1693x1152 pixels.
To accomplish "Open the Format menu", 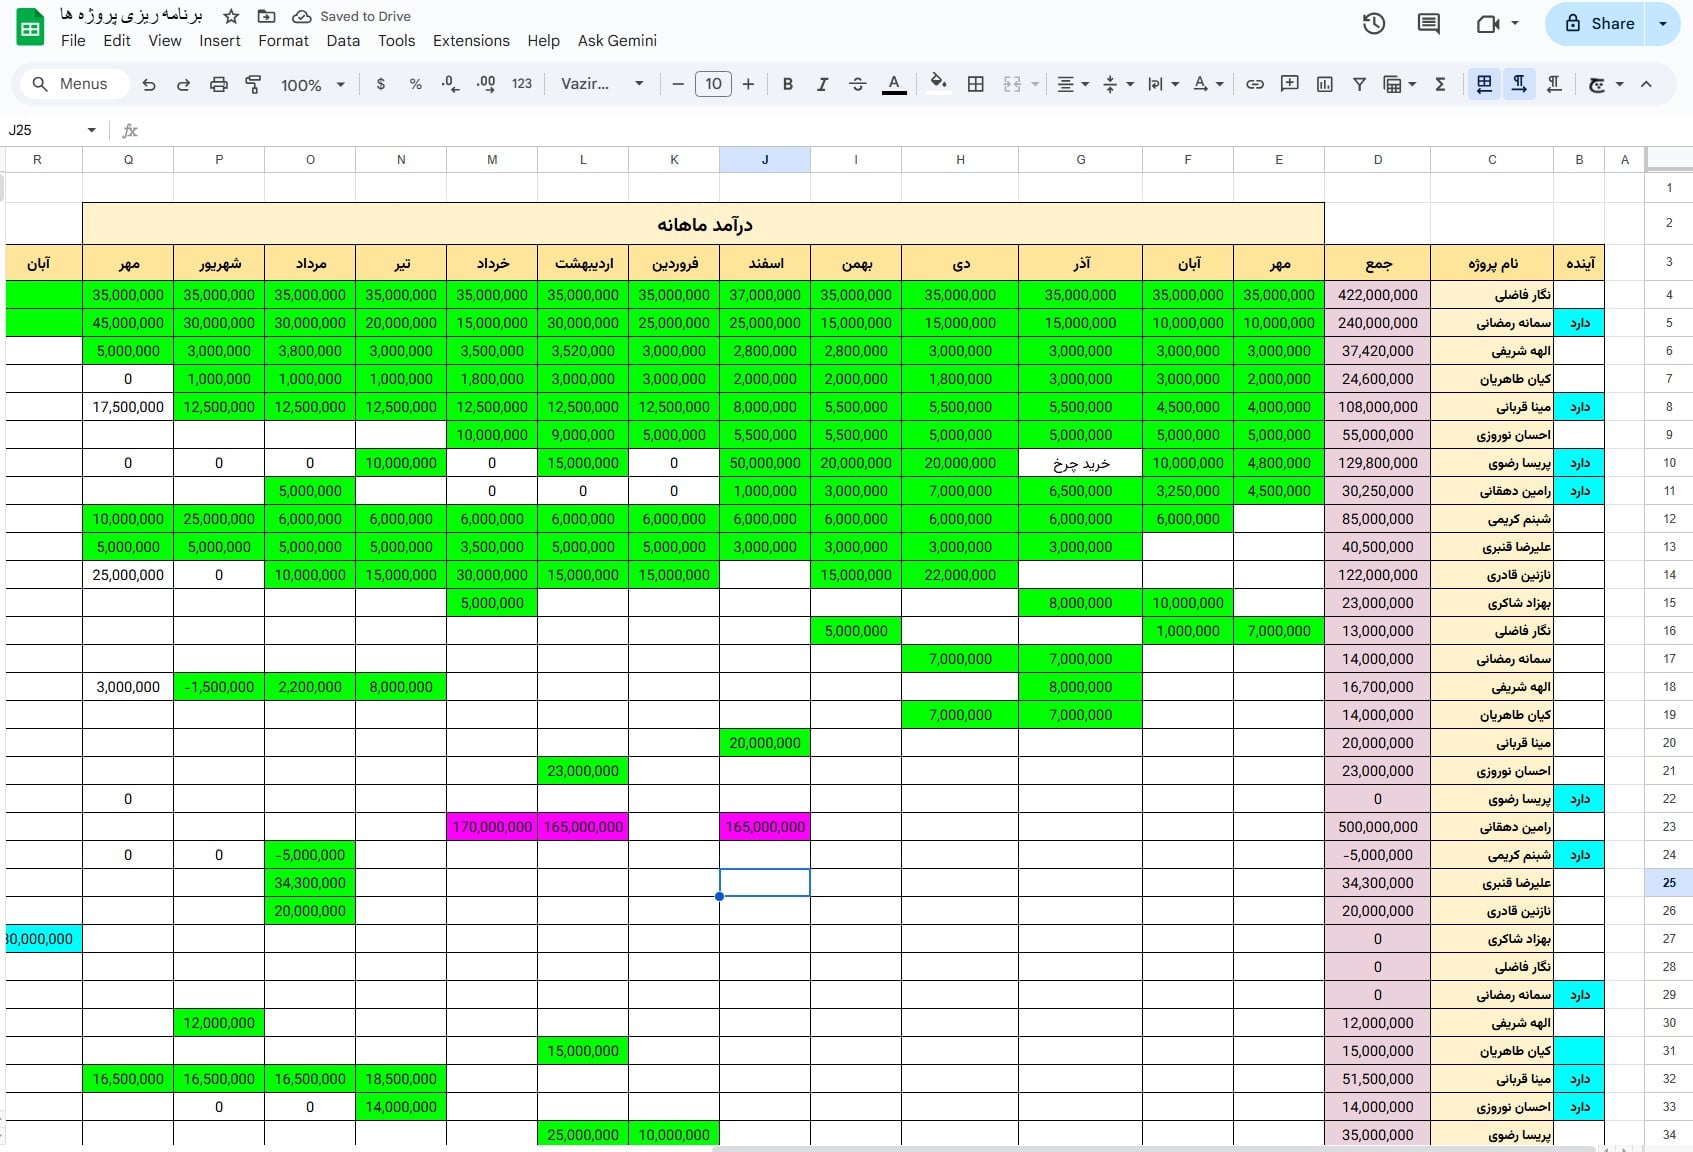I will point(283,41).
